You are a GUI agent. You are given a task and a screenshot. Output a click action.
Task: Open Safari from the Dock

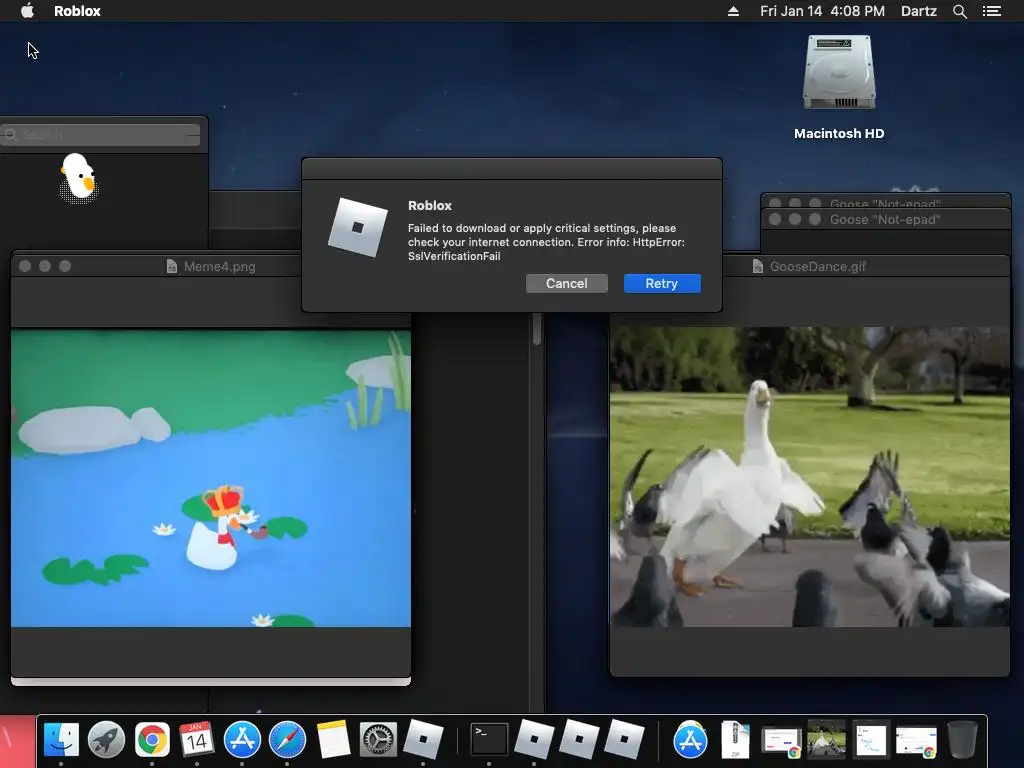287,740
